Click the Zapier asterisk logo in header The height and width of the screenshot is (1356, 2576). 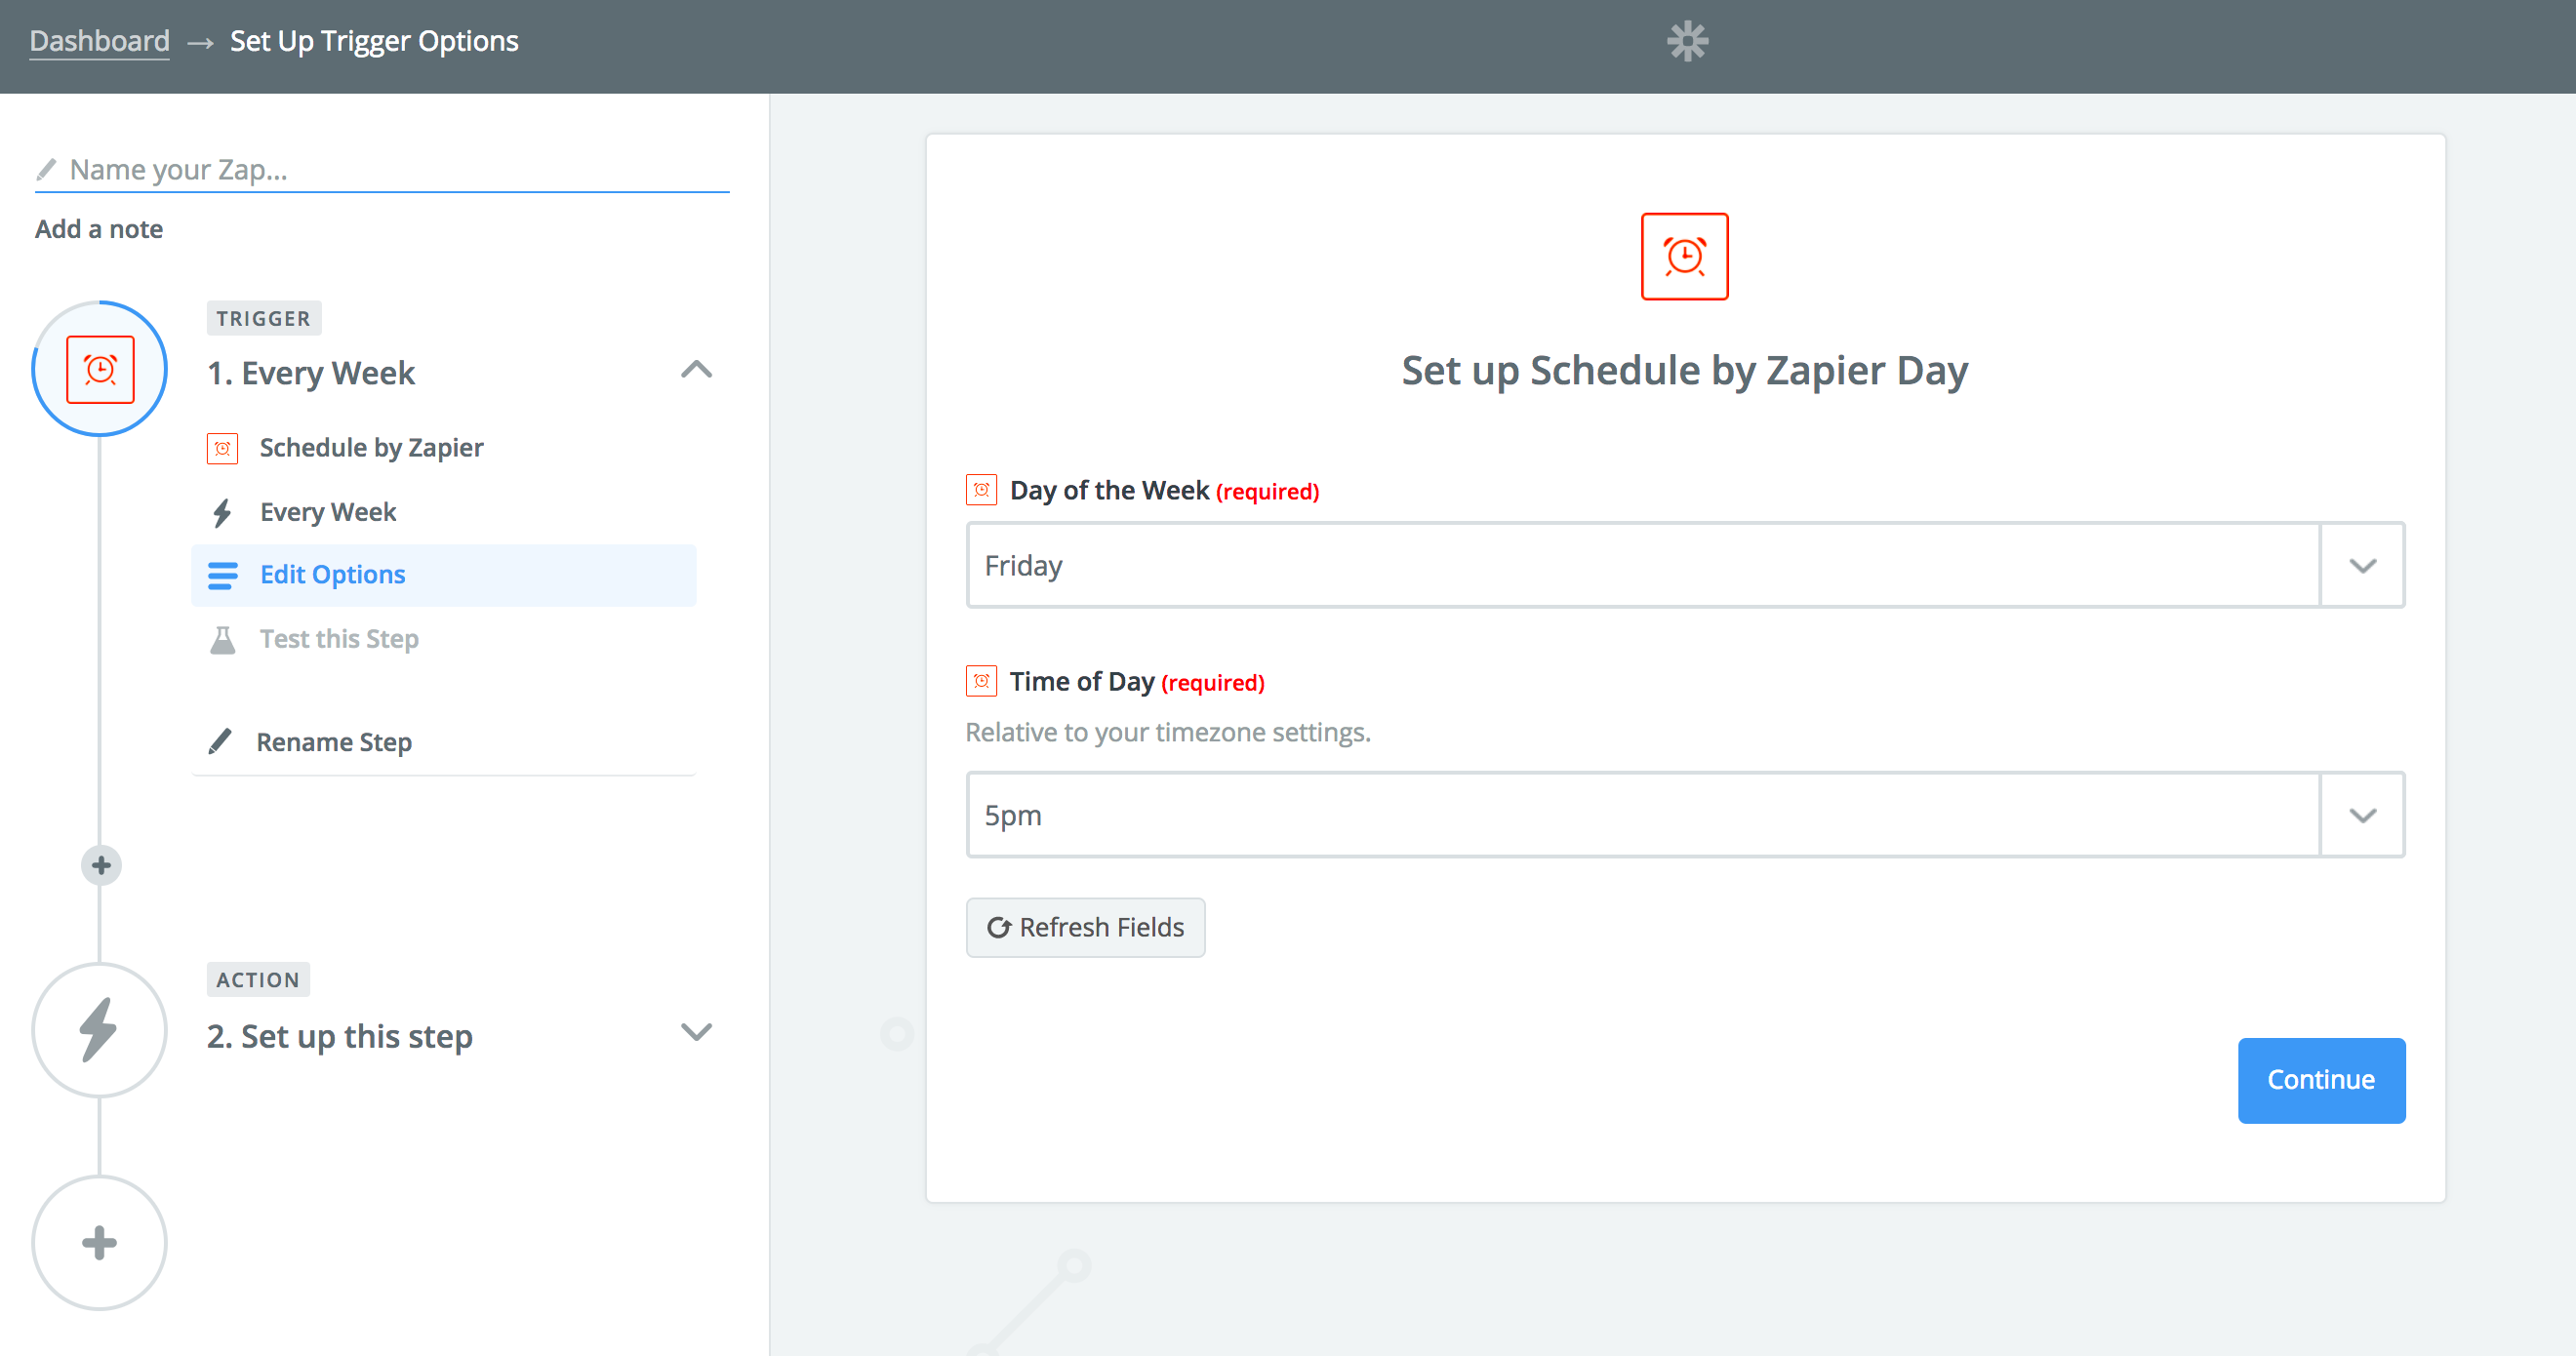(1687, 41)
